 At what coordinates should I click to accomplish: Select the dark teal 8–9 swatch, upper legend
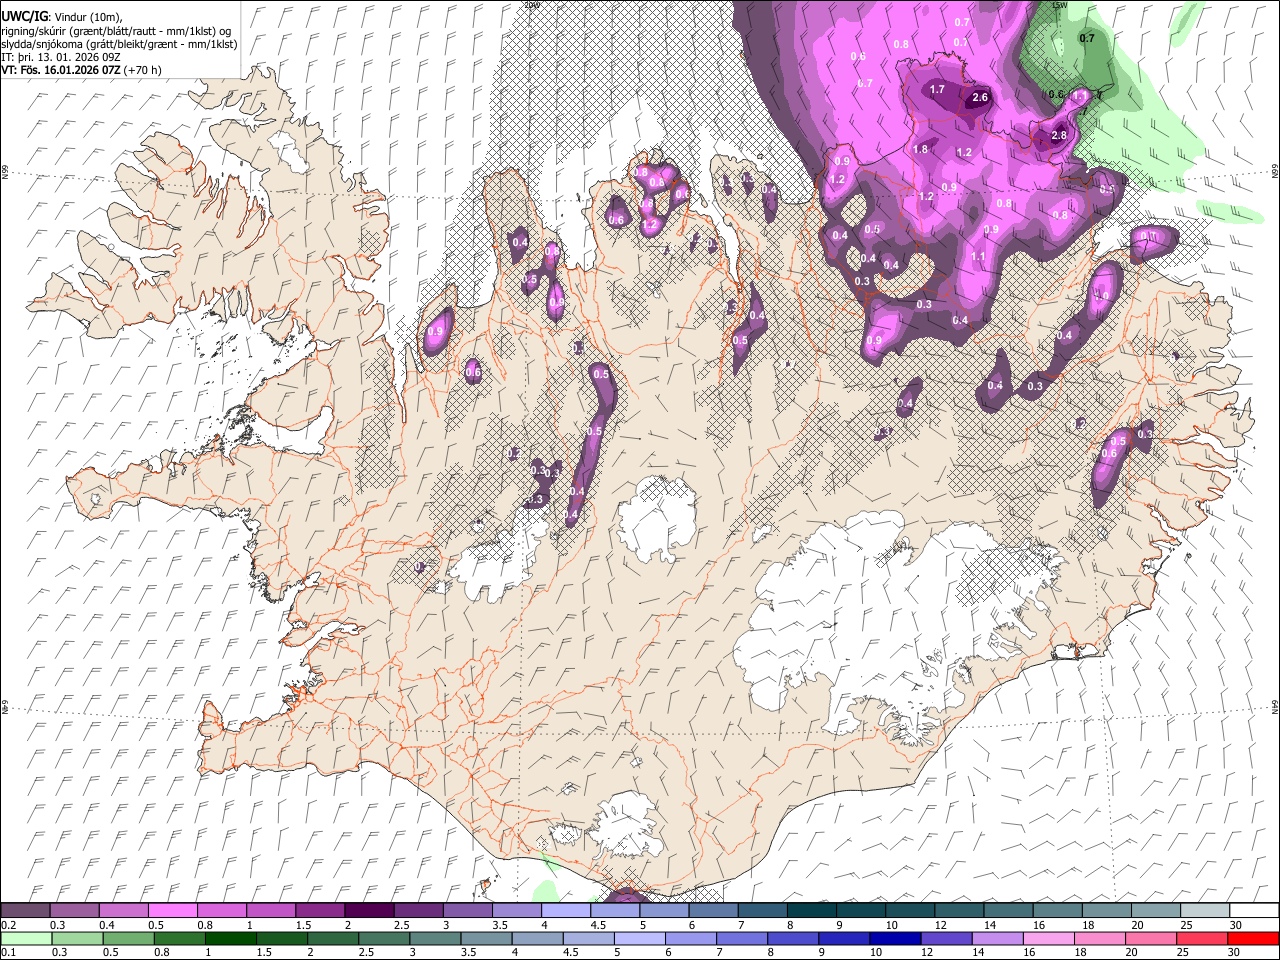(x=811, y=911)
